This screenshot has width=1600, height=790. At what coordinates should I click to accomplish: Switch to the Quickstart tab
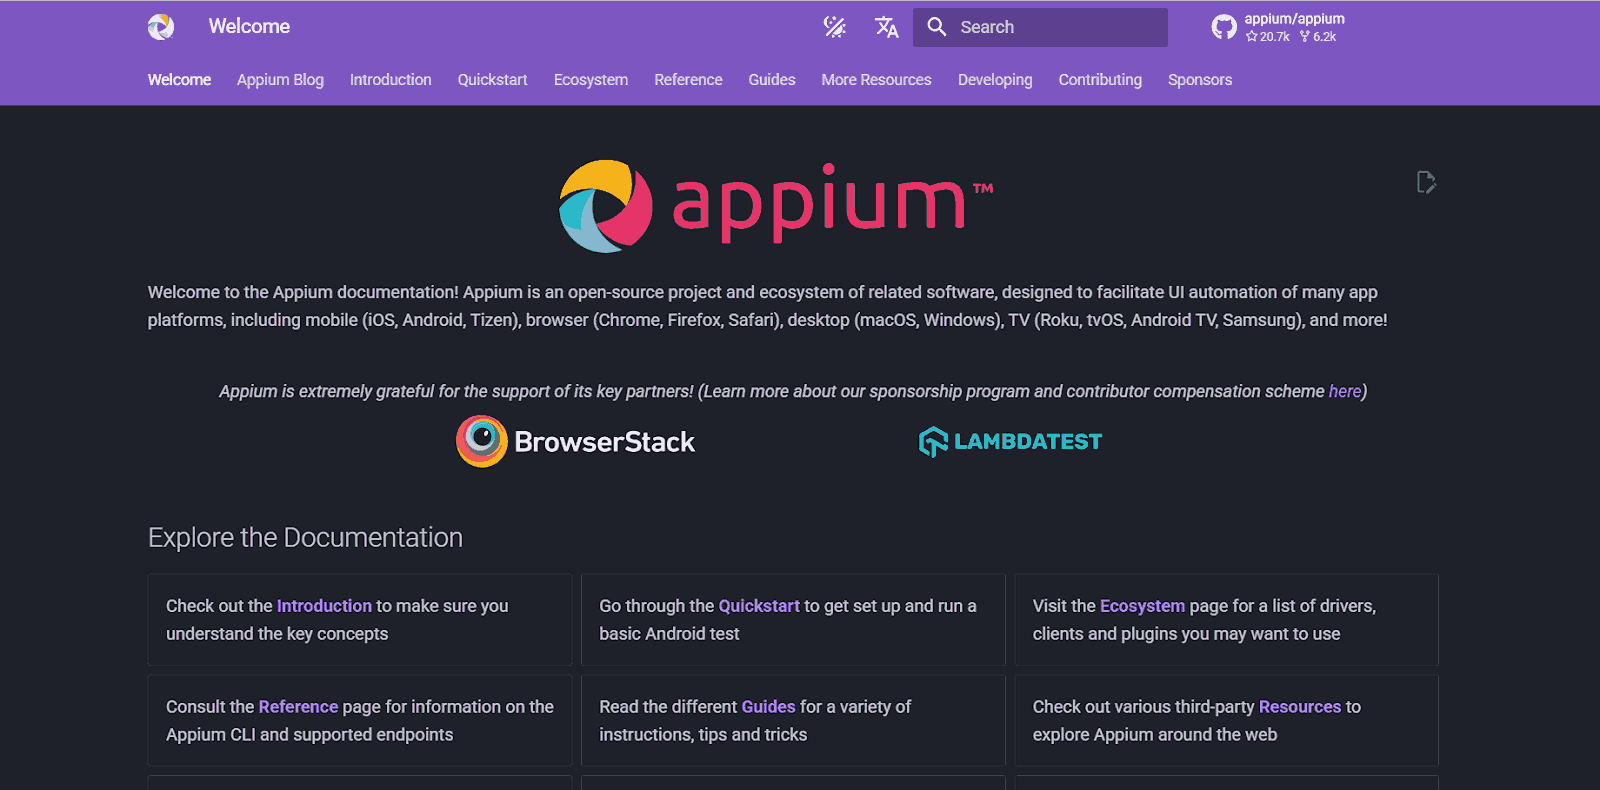(x=492, y=80)
